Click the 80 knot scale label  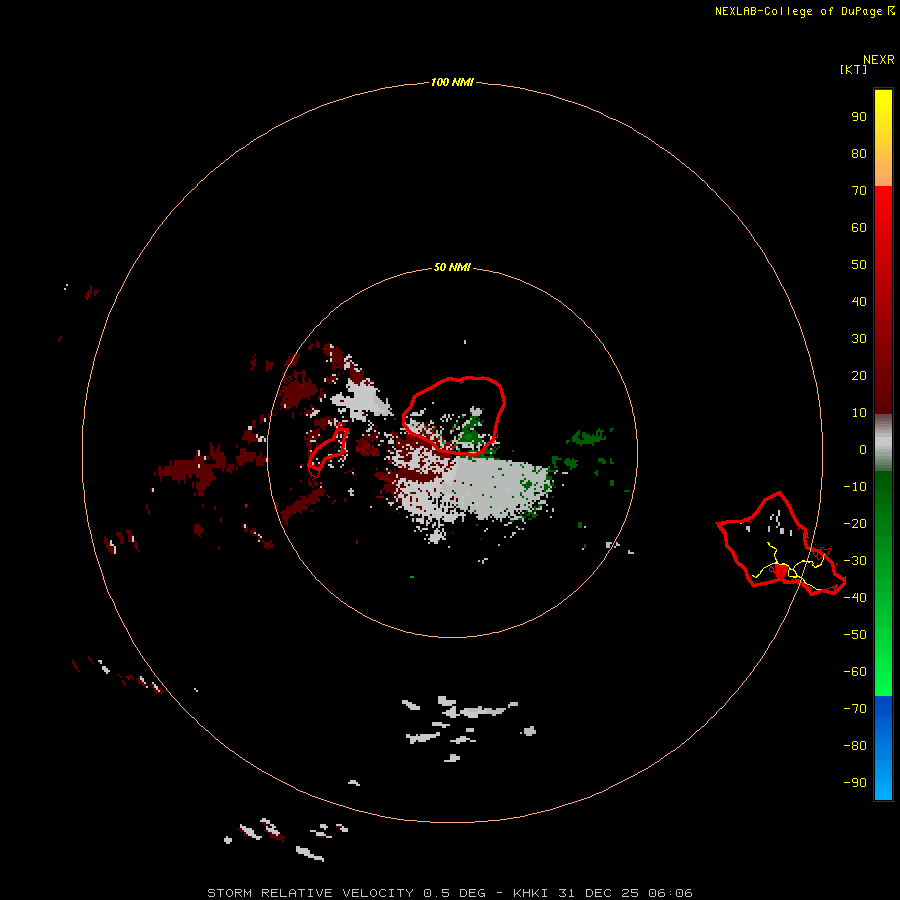[859, 153]
